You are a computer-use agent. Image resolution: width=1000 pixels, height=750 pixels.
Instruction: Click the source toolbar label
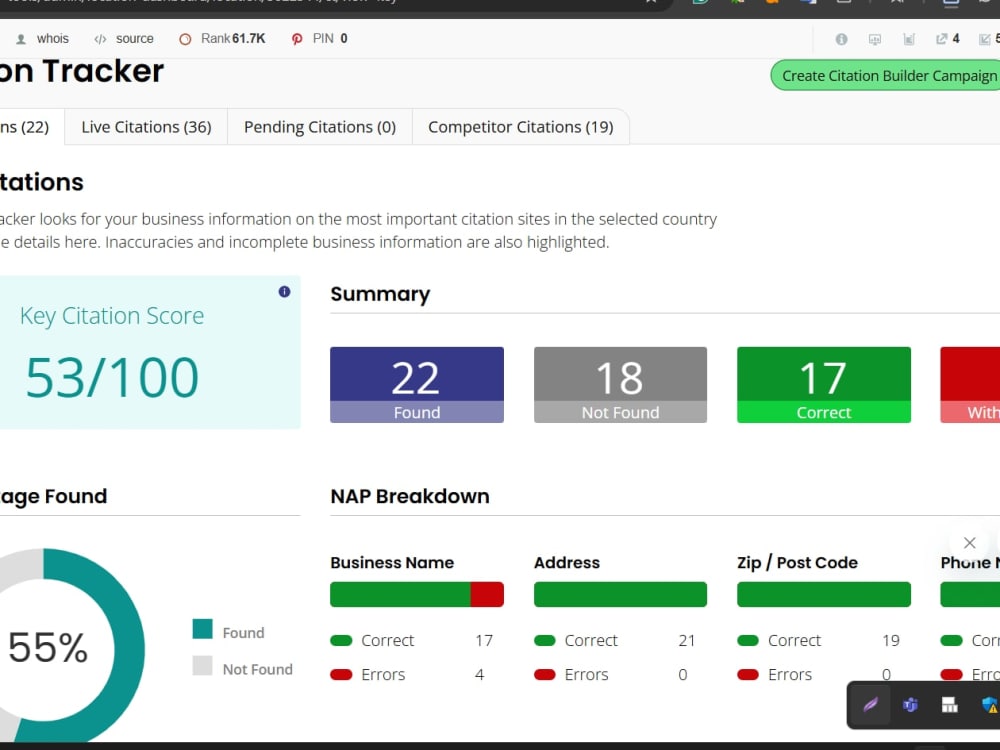135,39
